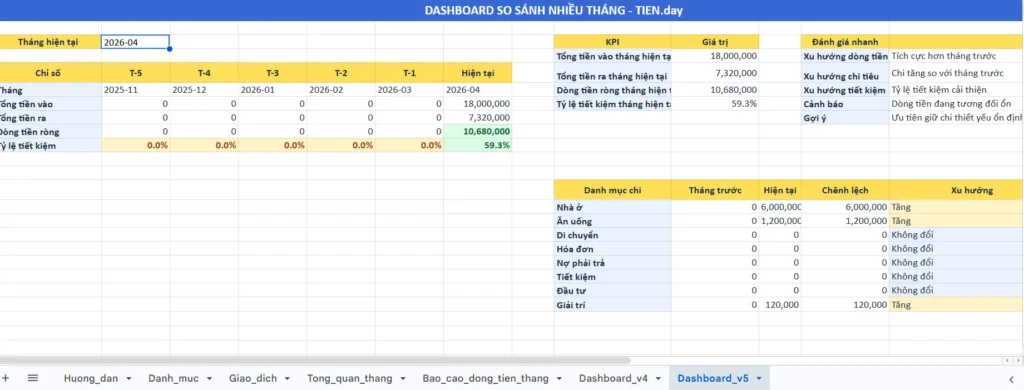Open Dashboard_v4 tab dropdown arrow
1024x390 pixels.
point(658,378)
